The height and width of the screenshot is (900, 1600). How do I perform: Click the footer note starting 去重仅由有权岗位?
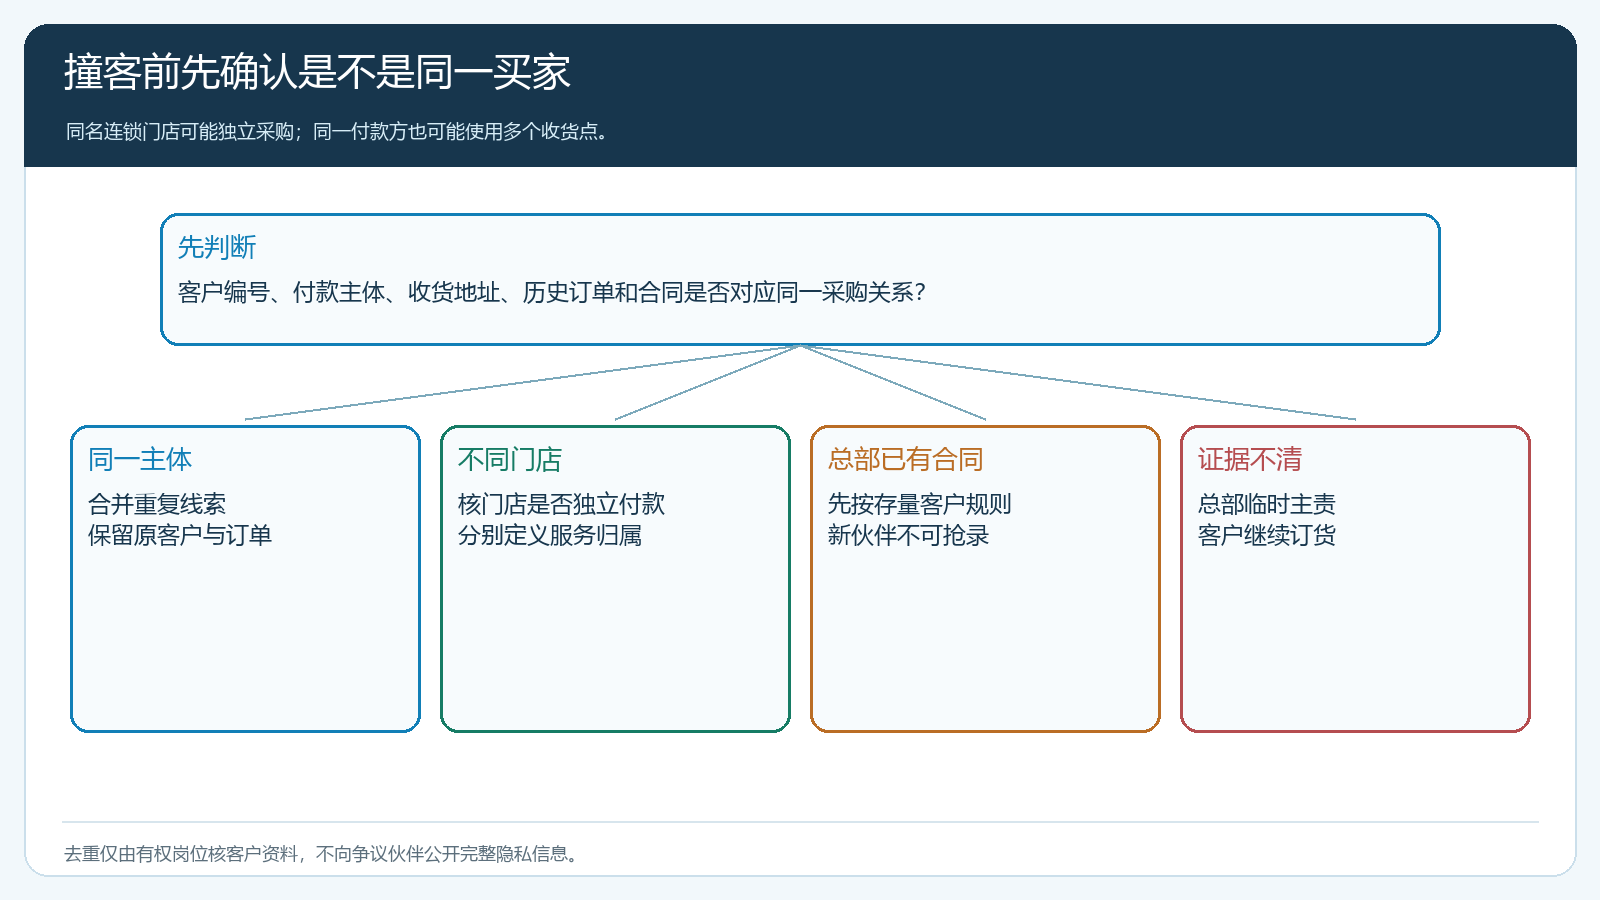pyautogui.click(x=321, y=854)
